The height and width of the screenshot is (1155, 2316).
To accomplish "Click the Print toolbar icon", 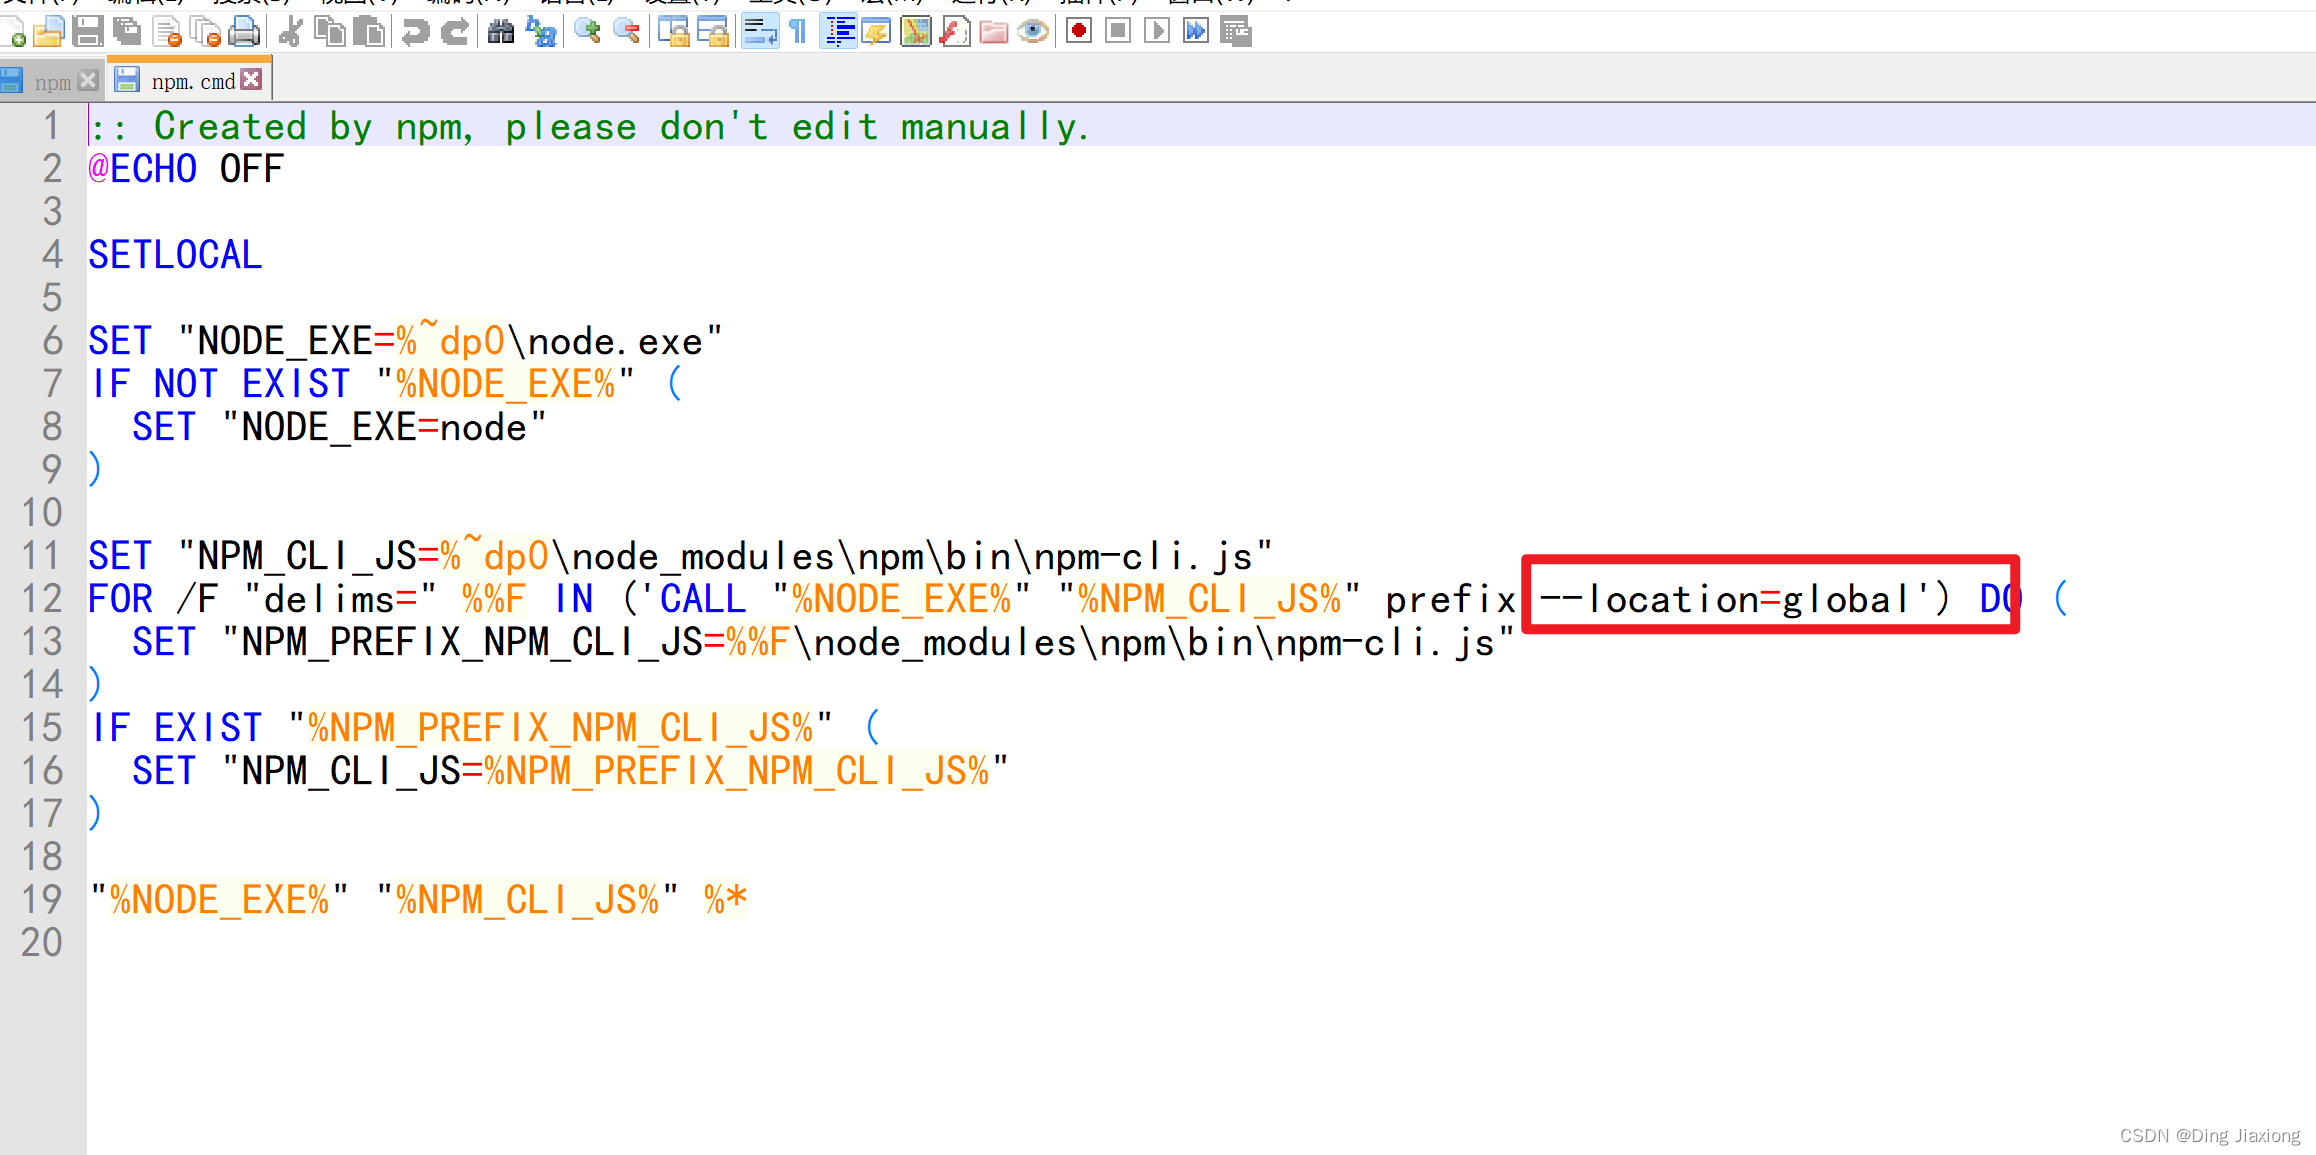I will (x=244, y=32).
